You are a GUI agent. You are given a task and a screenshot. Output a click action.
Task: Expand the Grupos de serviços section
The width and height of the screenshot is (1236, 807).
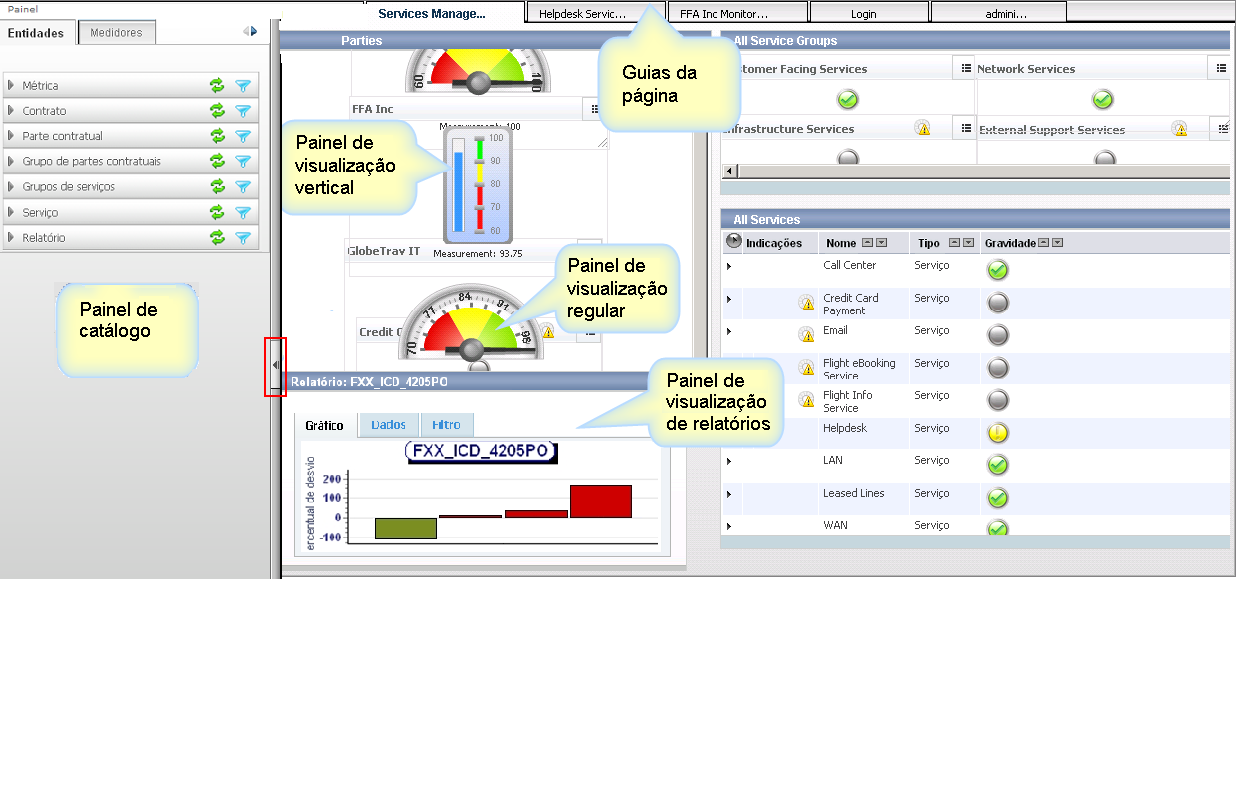pos(11,187)
